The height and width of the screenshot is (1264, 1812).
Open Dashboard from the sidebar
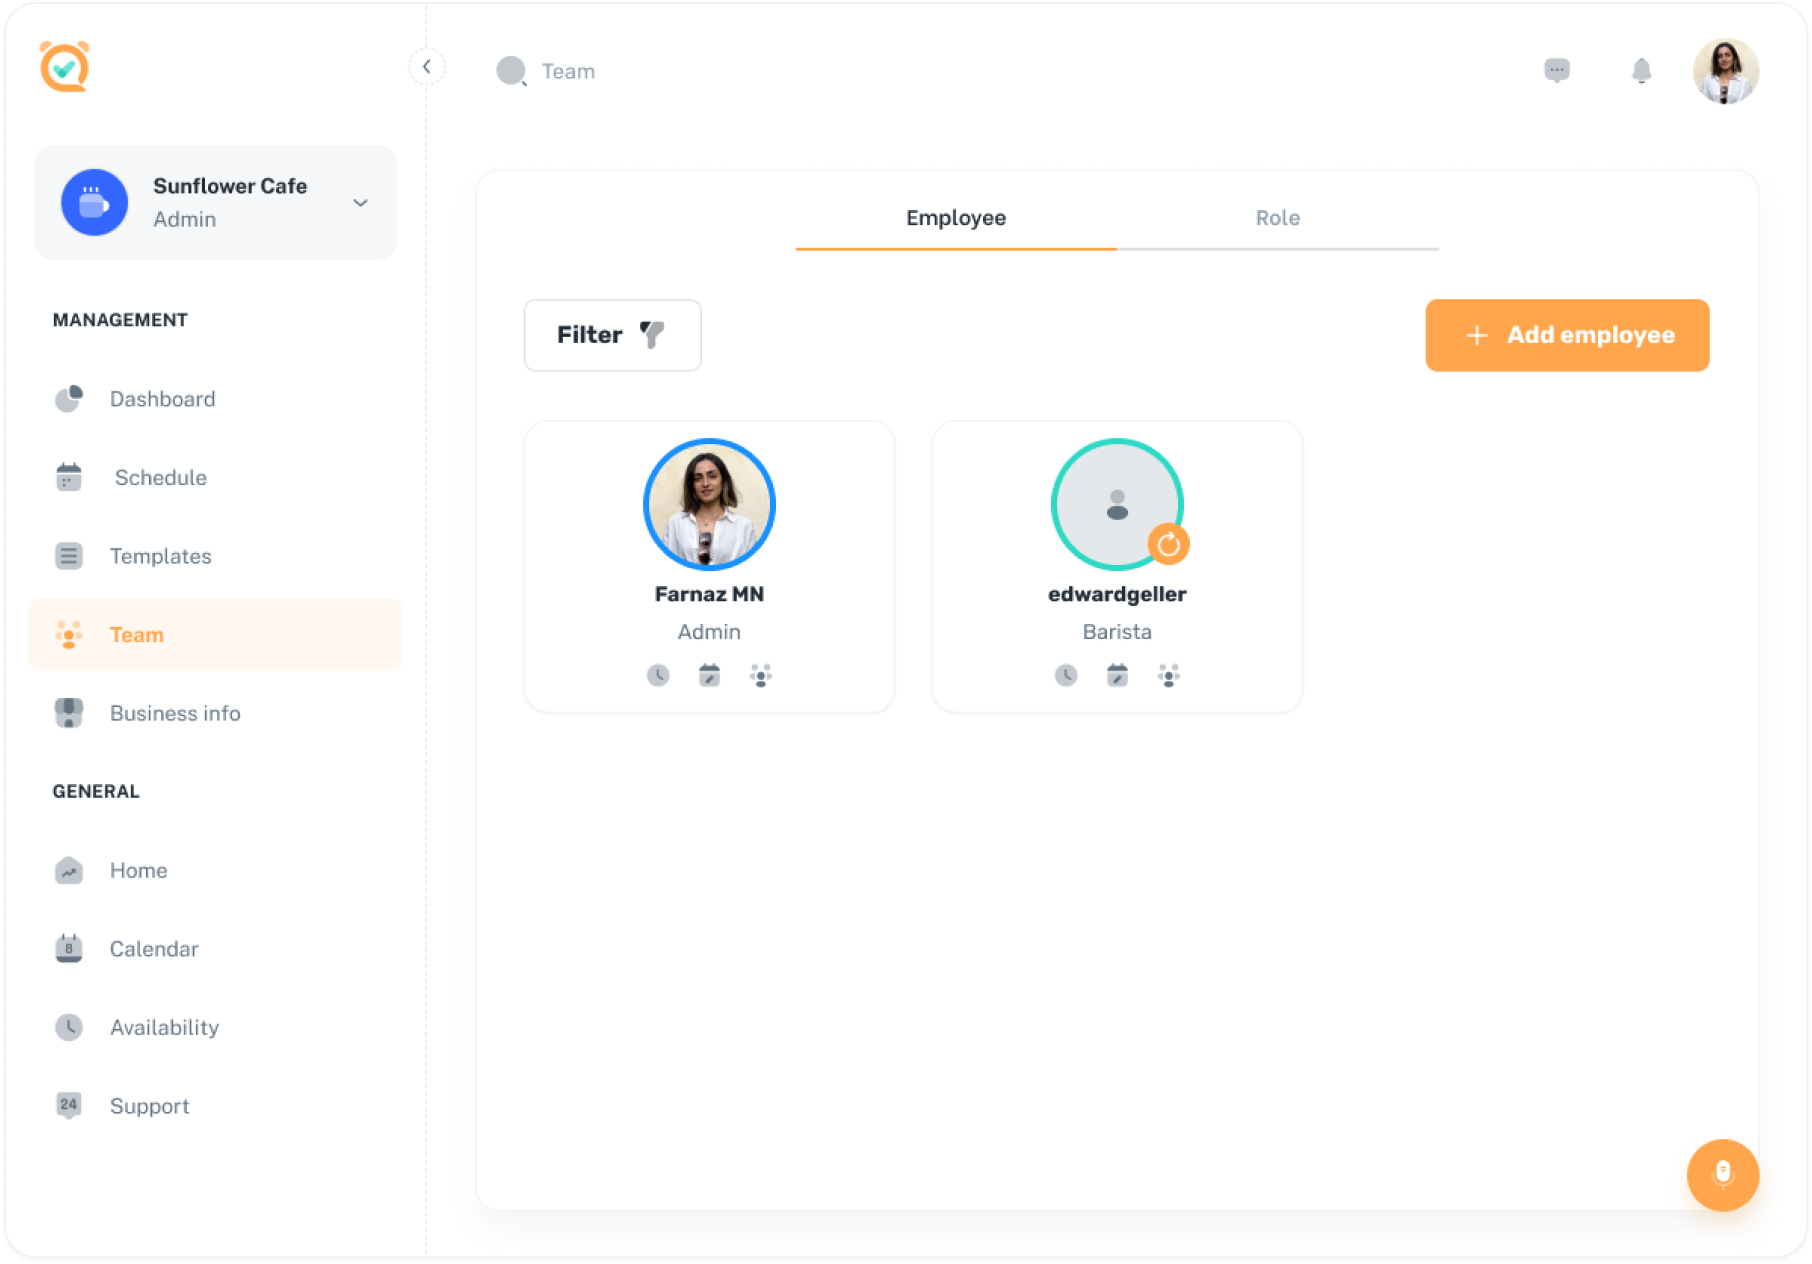(x=162, y=399)
